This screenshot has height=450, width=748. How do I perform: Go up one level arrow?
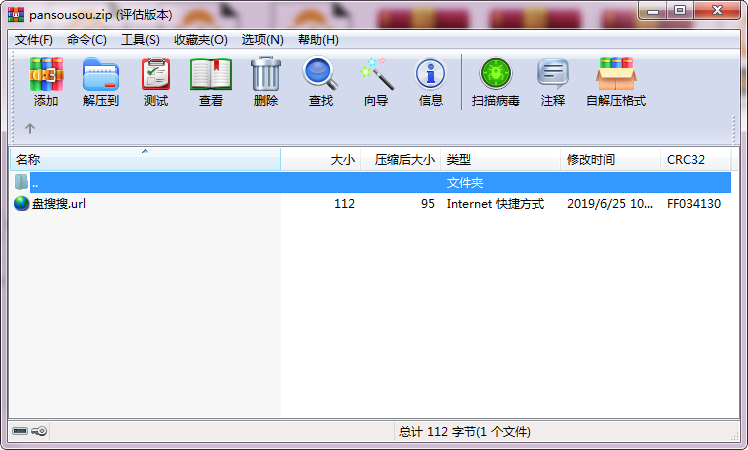[30, 128]
